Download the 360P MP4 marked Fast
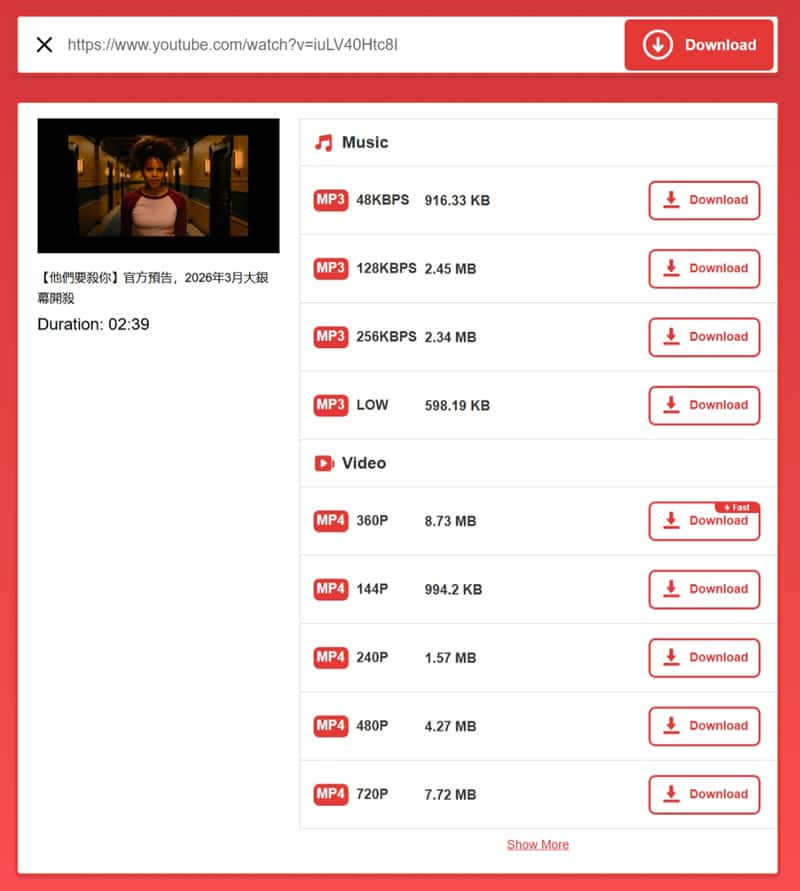 click(x=704, y=521)
